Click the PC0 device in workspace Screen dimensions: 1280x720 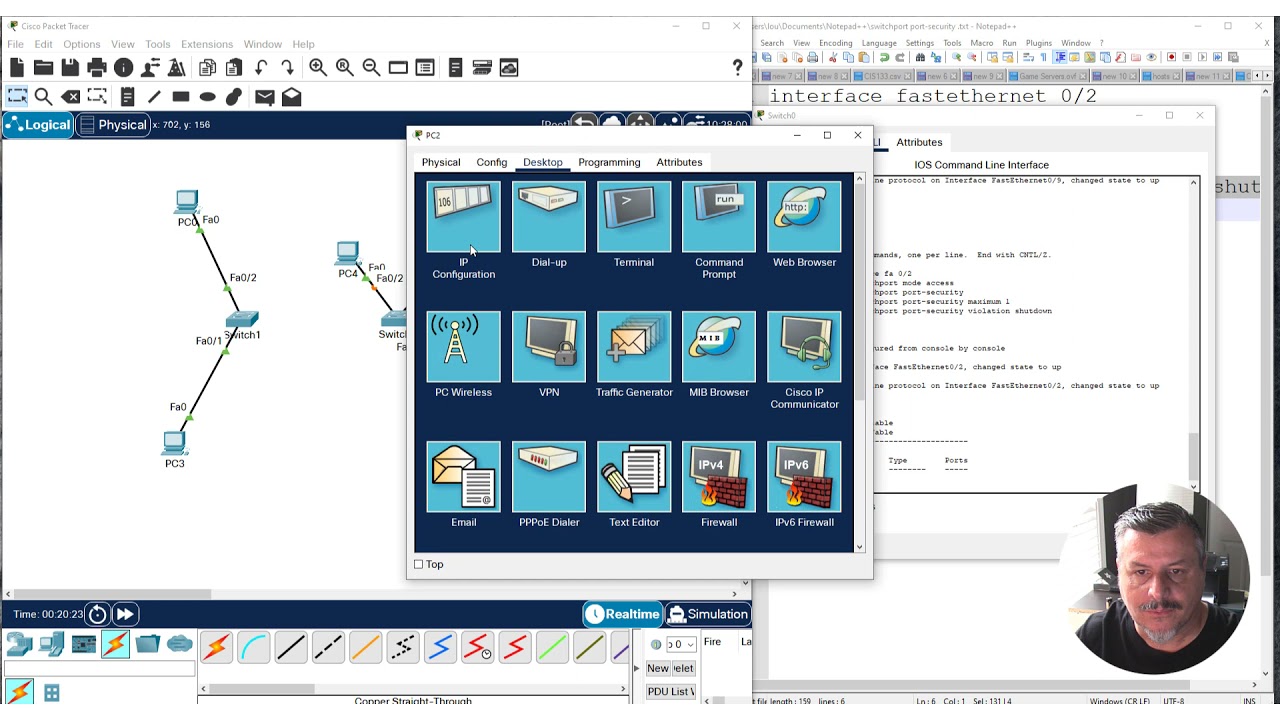click(187, 203)
